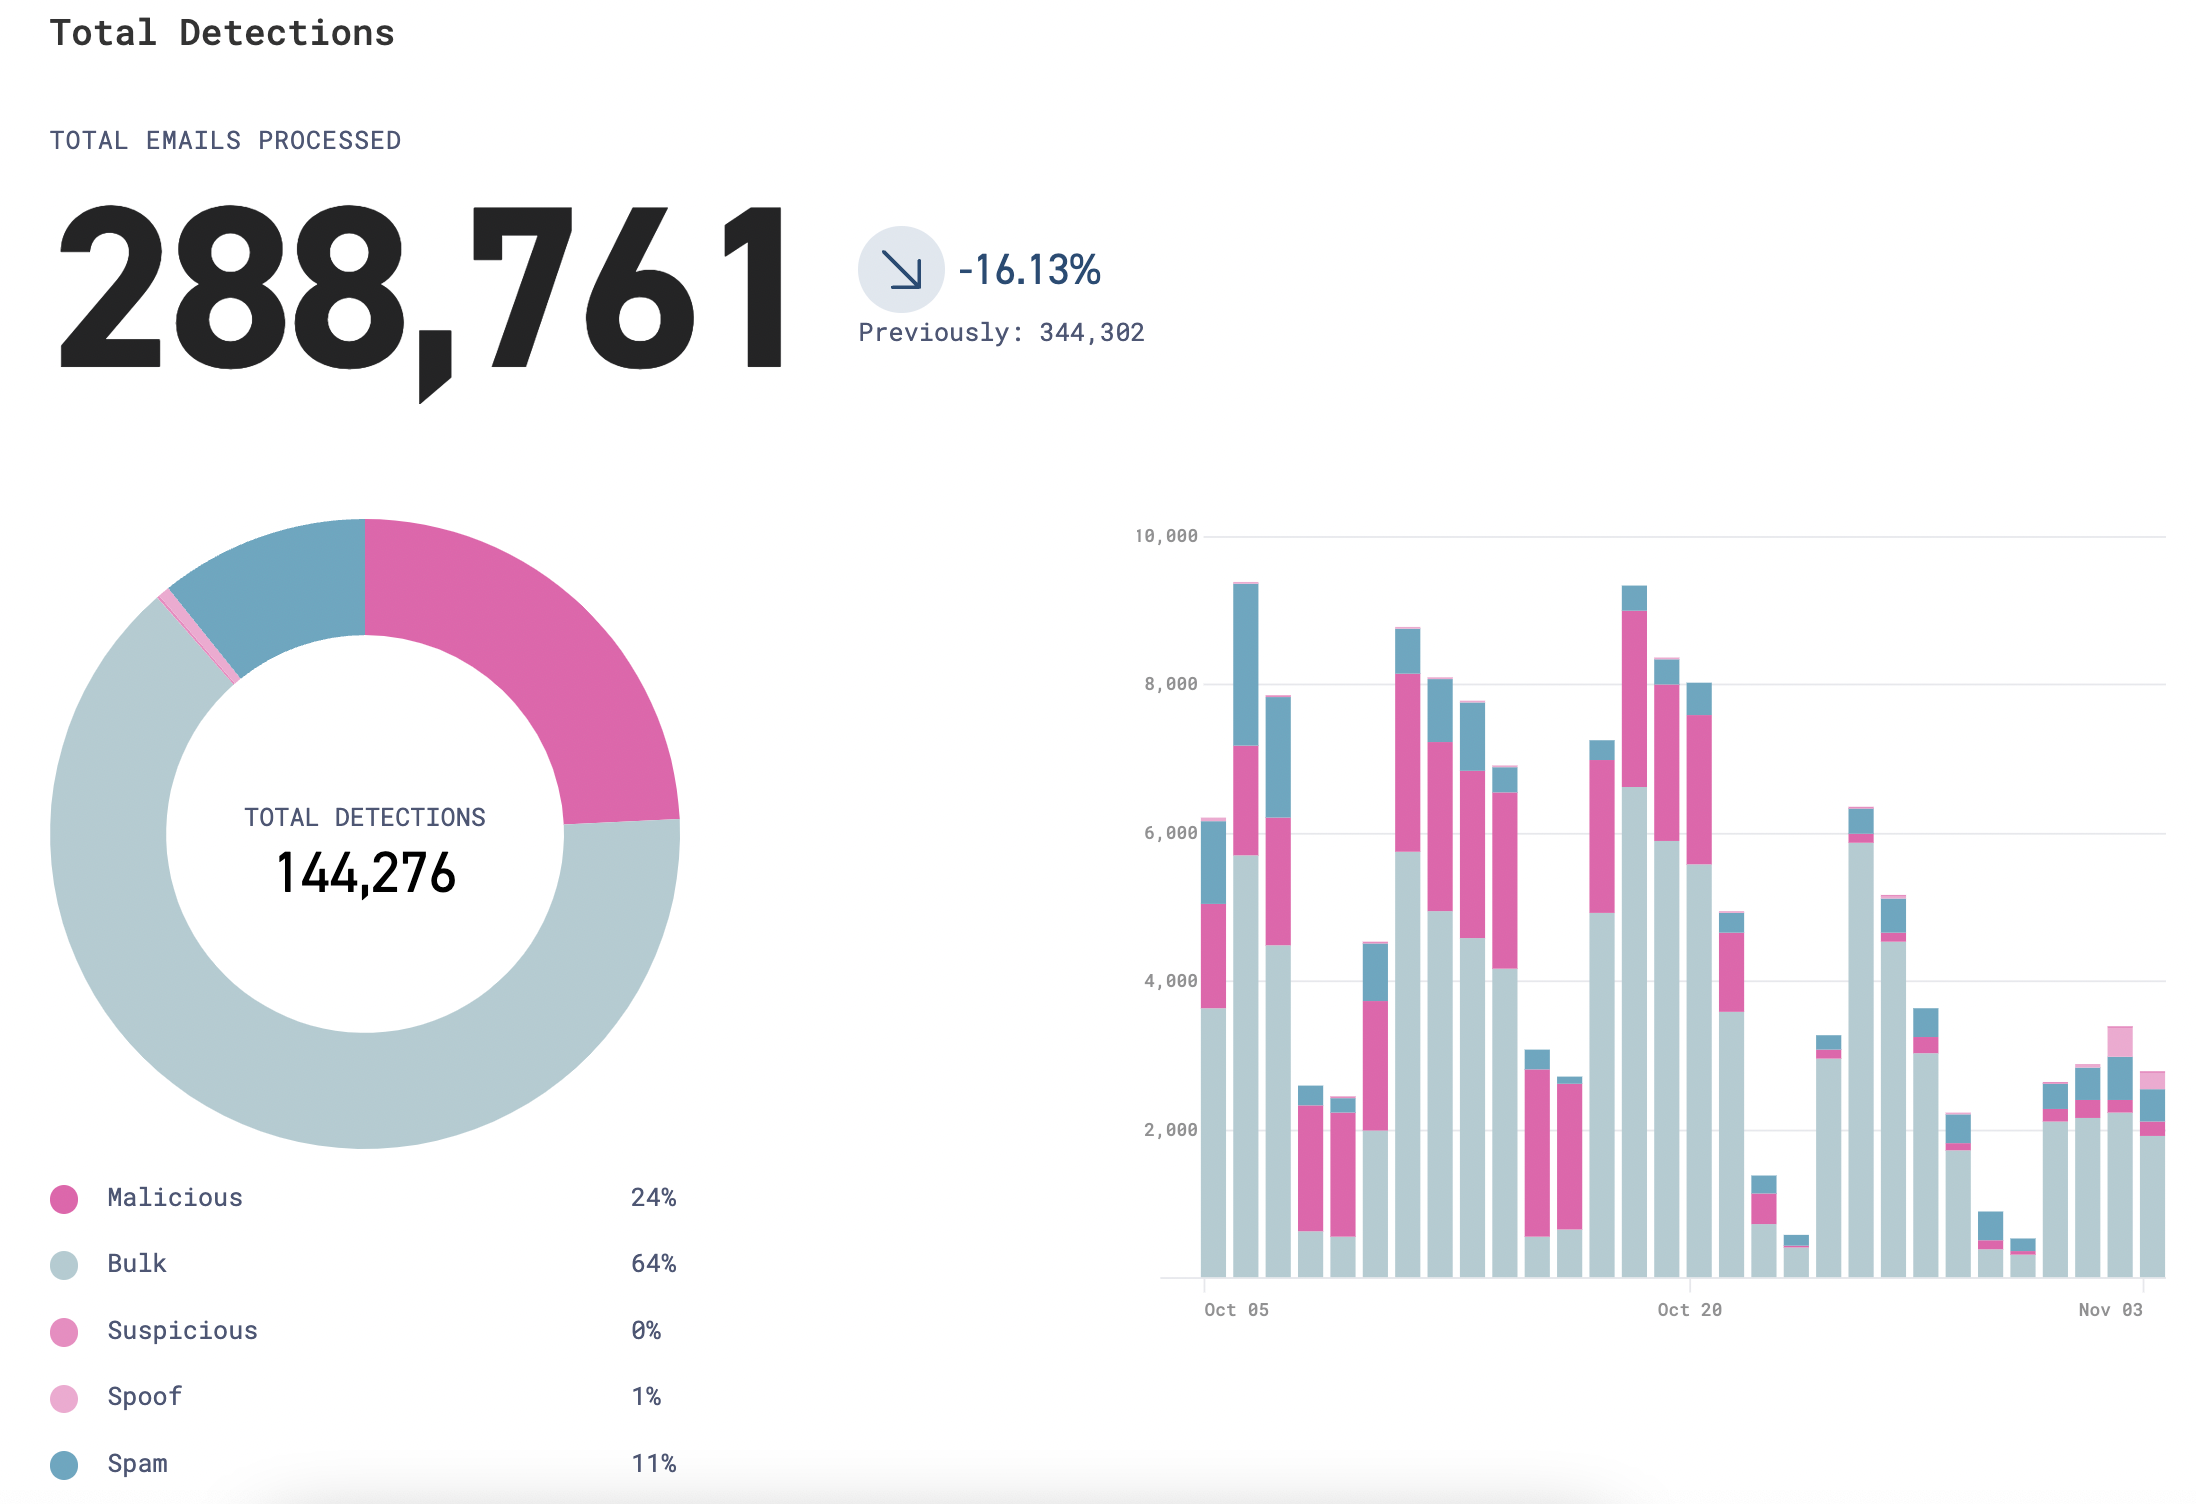Click the Oct 05 axis label
The width and height of the screenshot is (2196, 1504).
1236,1309
